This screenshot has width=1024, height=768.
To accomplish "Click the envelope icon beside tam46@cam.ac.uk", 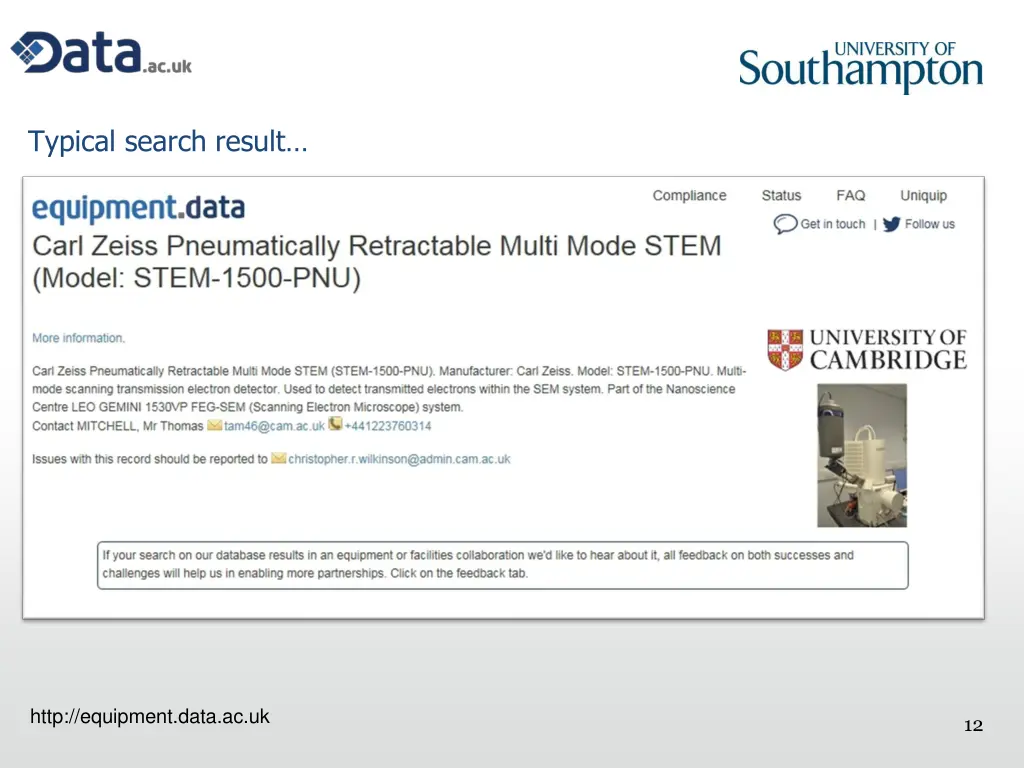I will tap(214, 425).
